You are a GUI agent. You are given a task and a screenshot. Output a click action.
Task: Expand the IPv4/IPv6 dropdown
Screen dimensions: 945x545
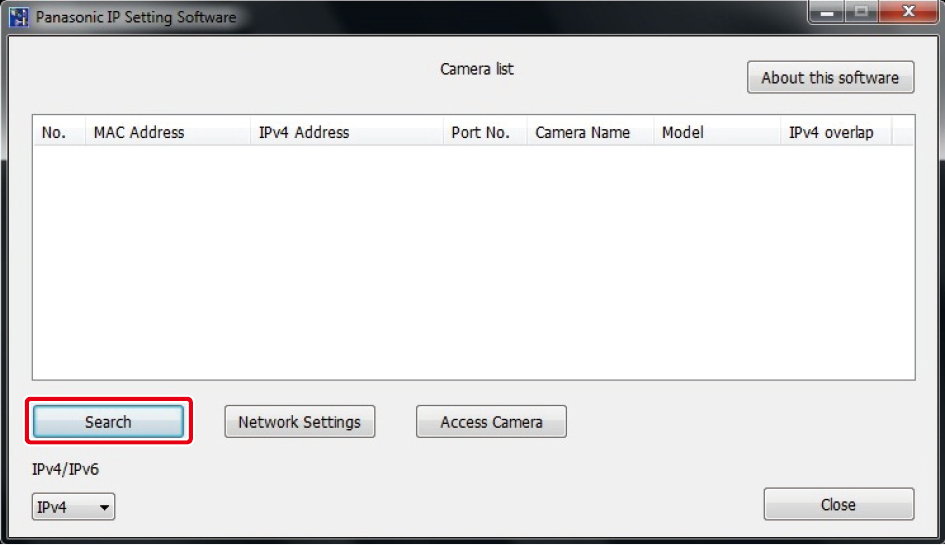tap(73, 507)
